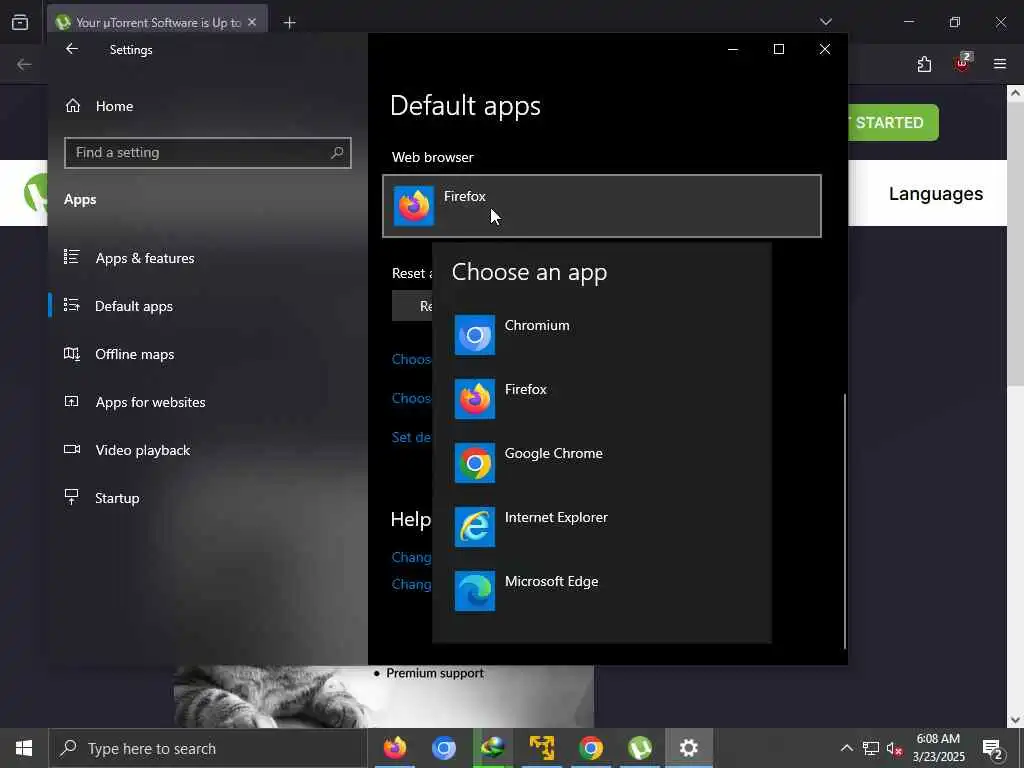Click the Settings gear taskbar icon
Screen dimensions: 1024x768
click(688, 748)
